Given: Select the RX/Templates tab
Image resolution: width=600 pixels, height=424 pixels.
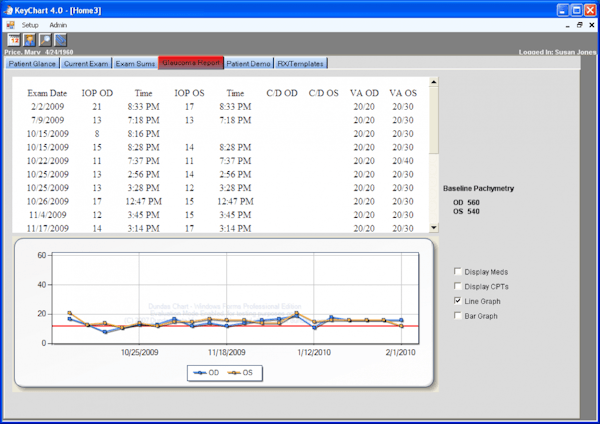Looking at the screenshot, I should [x=301, y=63].
